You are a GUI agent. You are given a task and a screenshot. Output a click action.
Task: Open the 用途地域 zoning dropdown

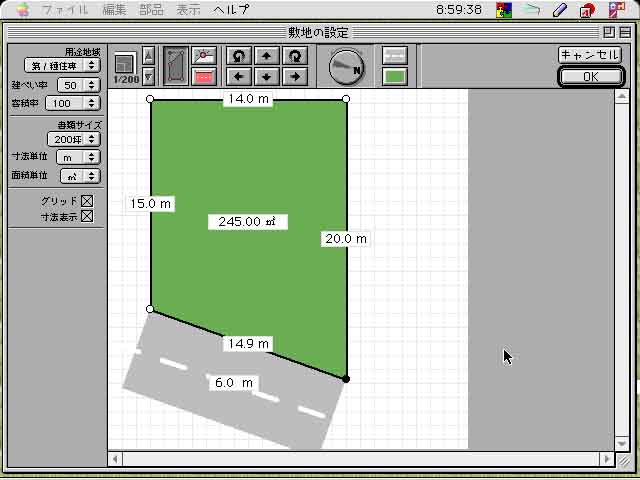click(62, 65)
